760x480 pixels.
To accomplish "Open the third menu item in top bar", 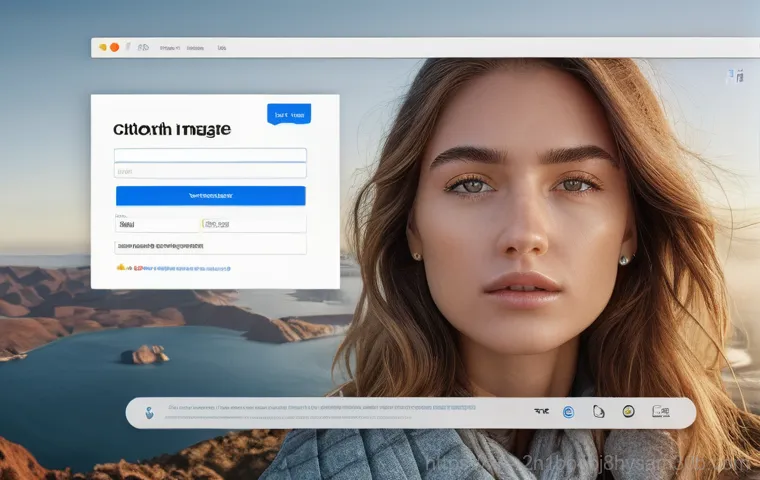I will (x=222, y=47).
